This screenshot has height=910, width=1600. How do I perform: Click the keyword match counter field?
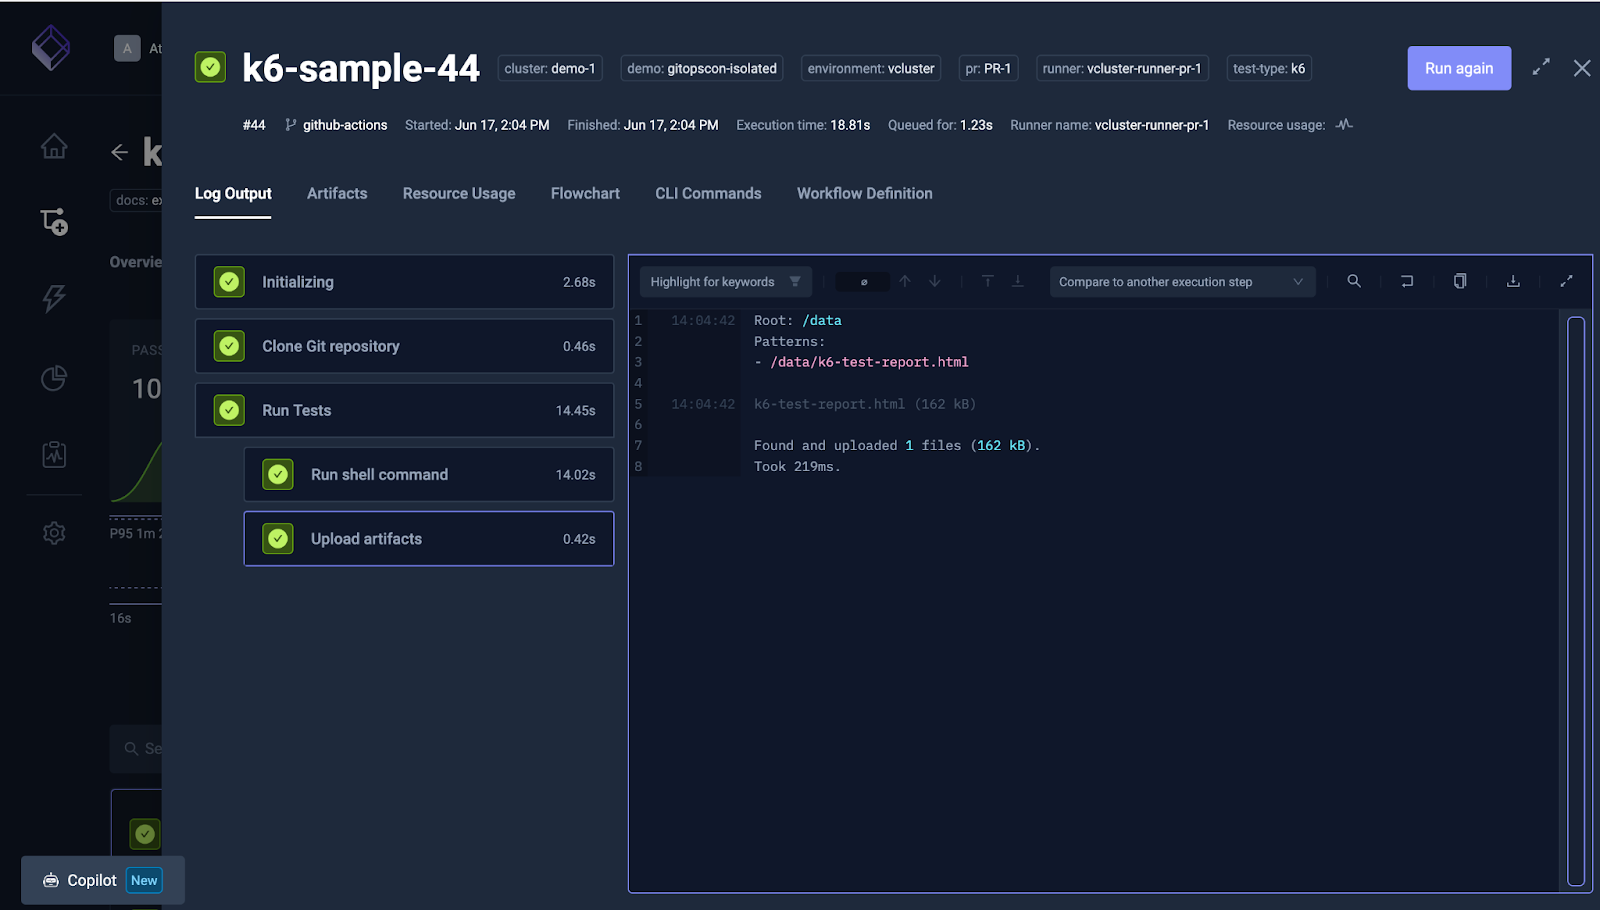863,282
